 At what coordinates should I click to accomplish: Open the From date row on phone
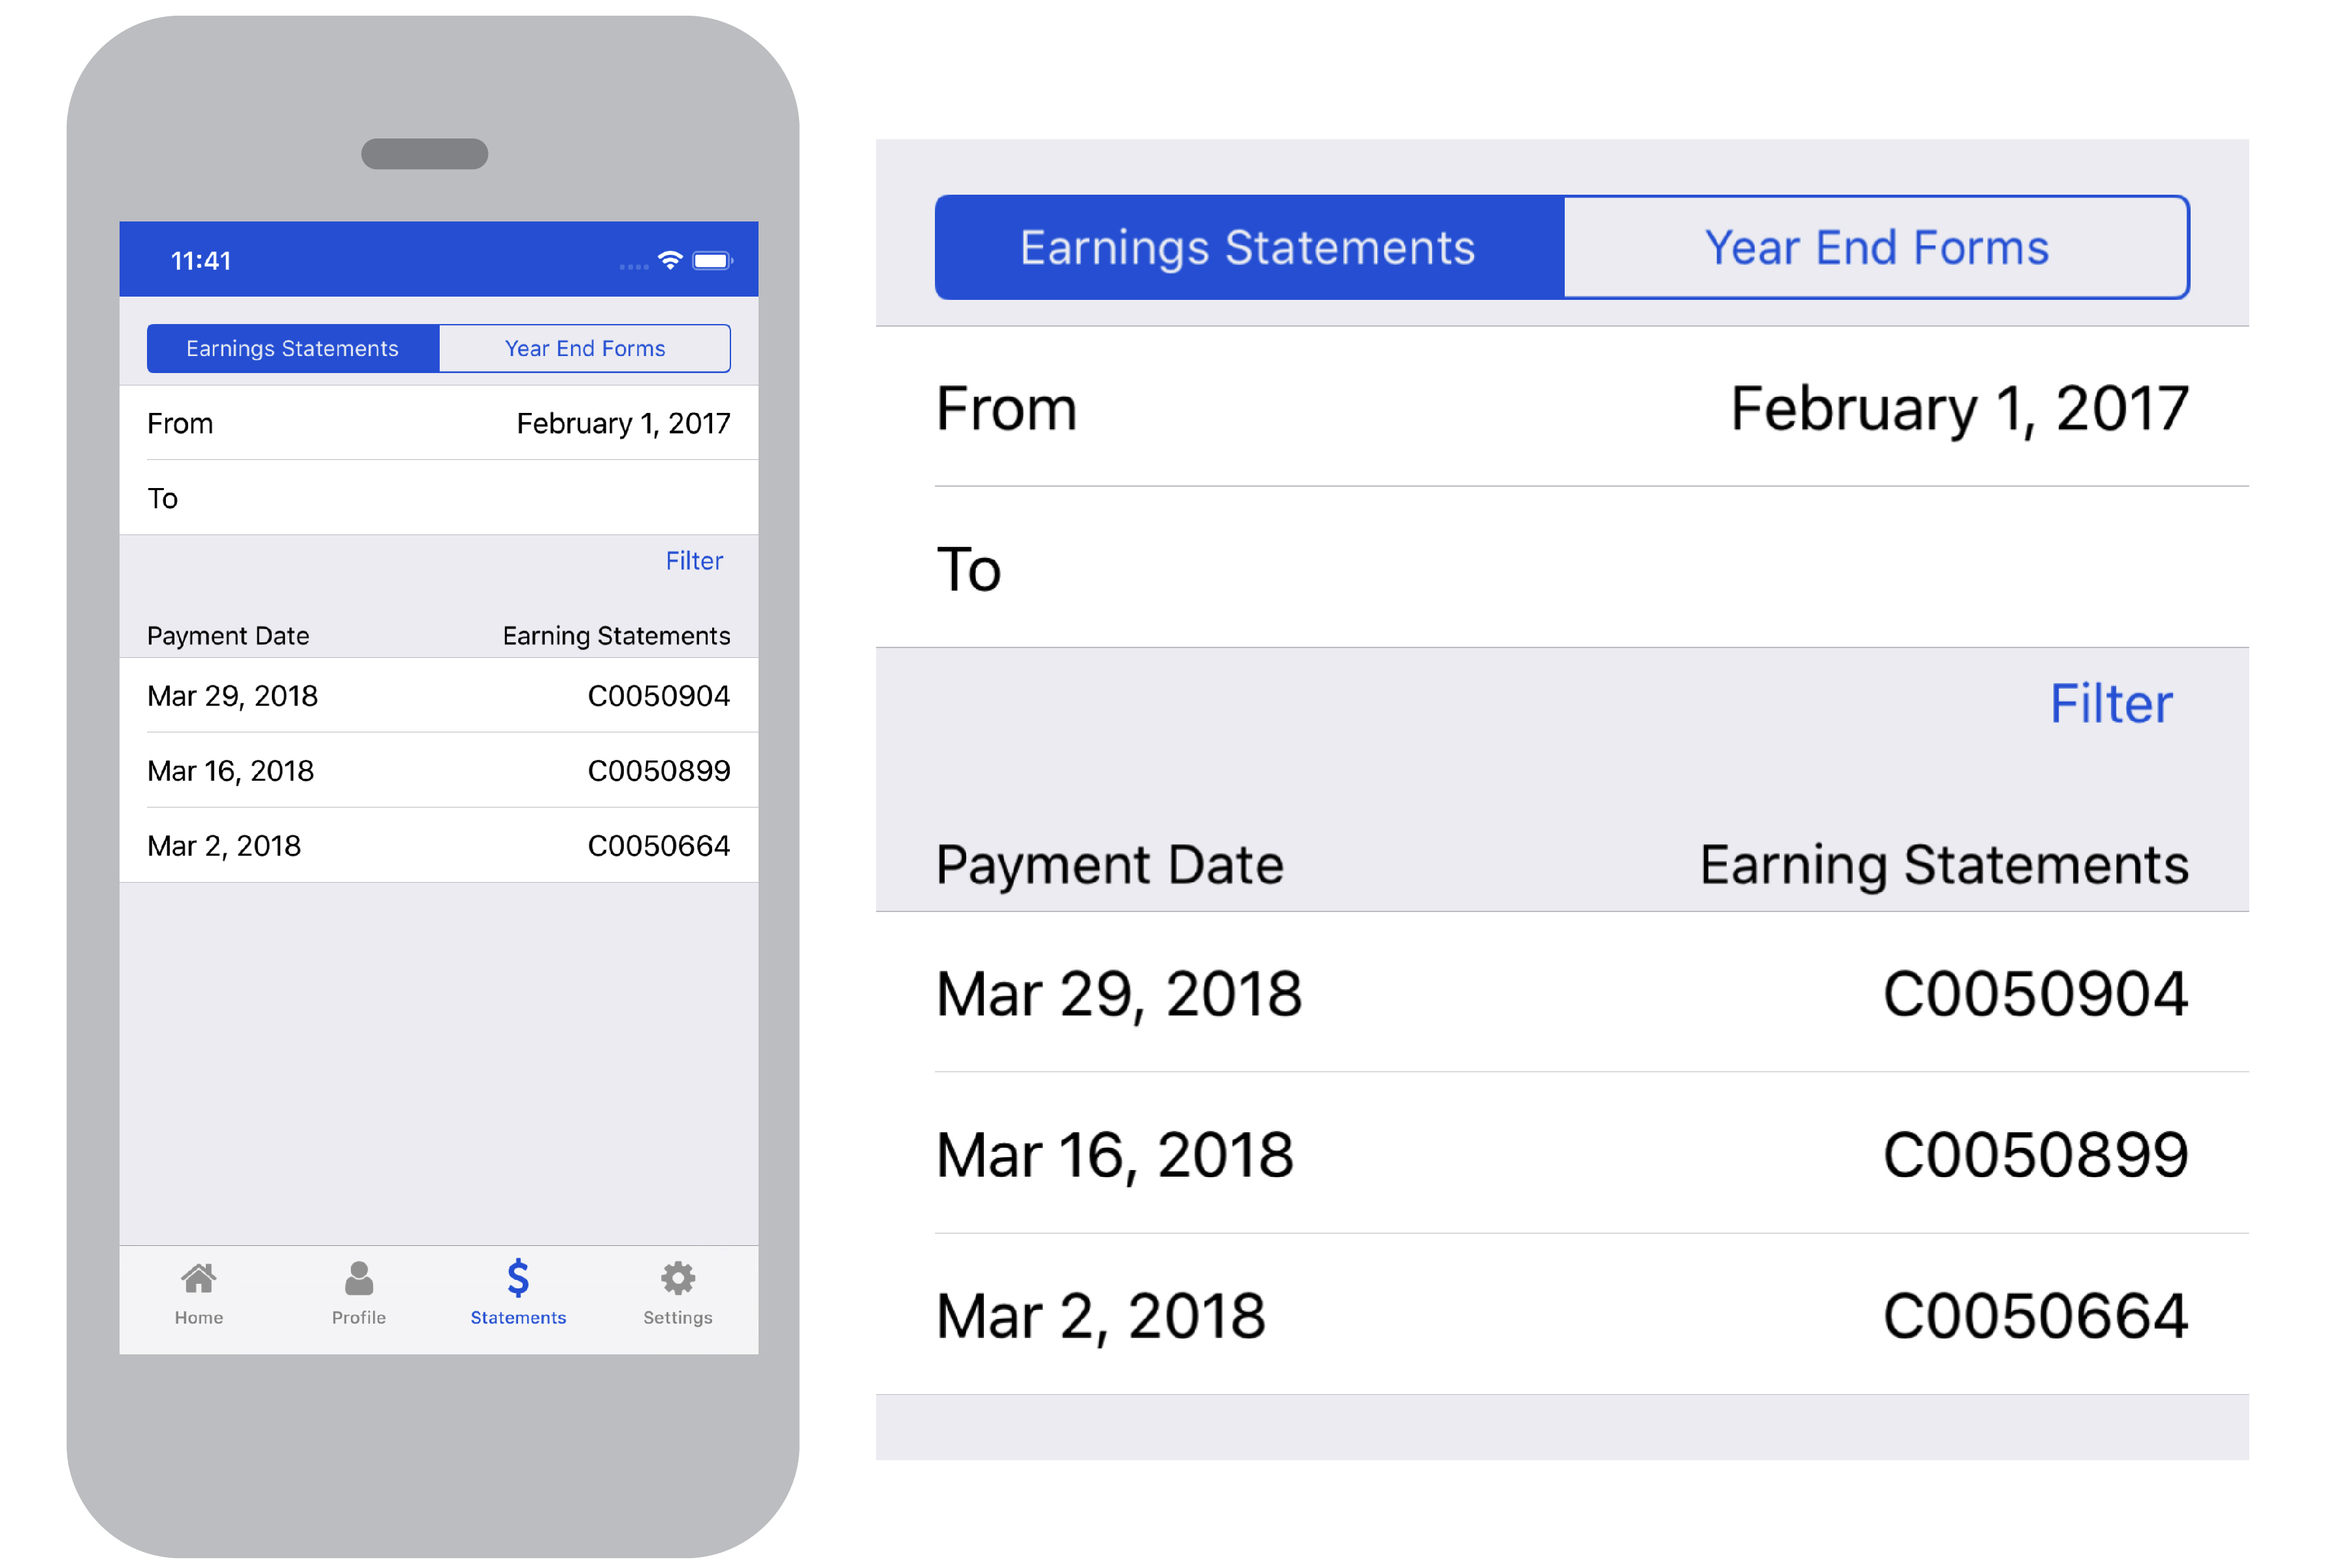point(439,423)
